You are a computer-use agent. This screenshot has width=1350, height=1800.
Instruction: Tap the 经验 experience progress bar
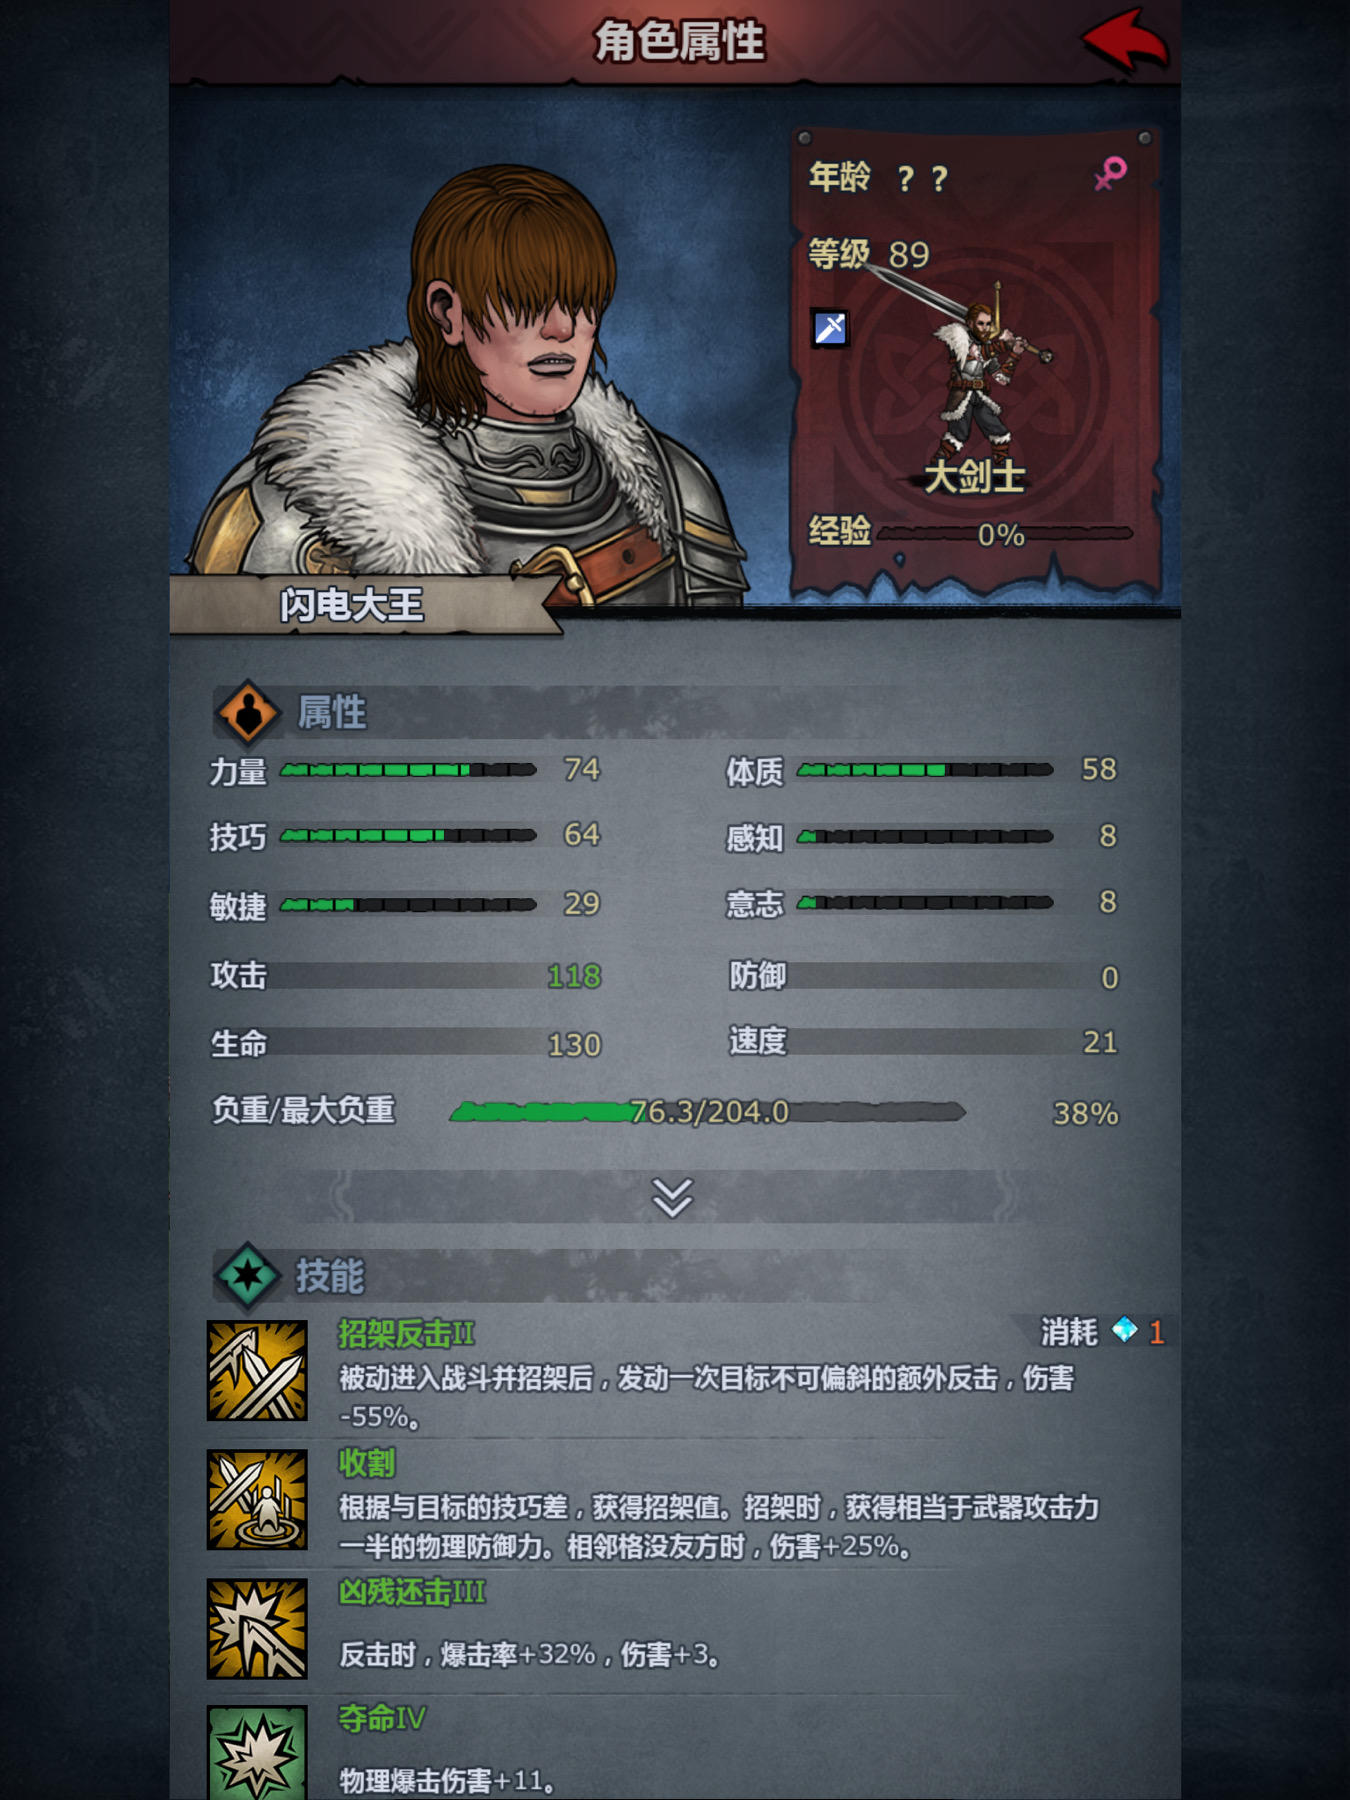(1005, 534)
